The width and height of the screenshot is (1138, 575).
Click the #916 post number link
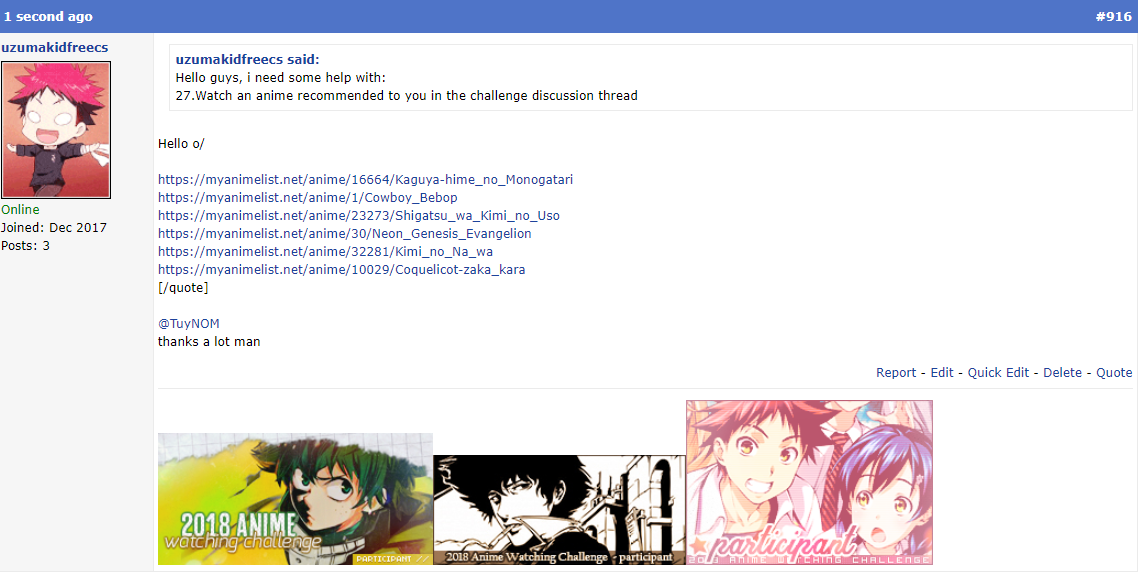pos(1113,17)
